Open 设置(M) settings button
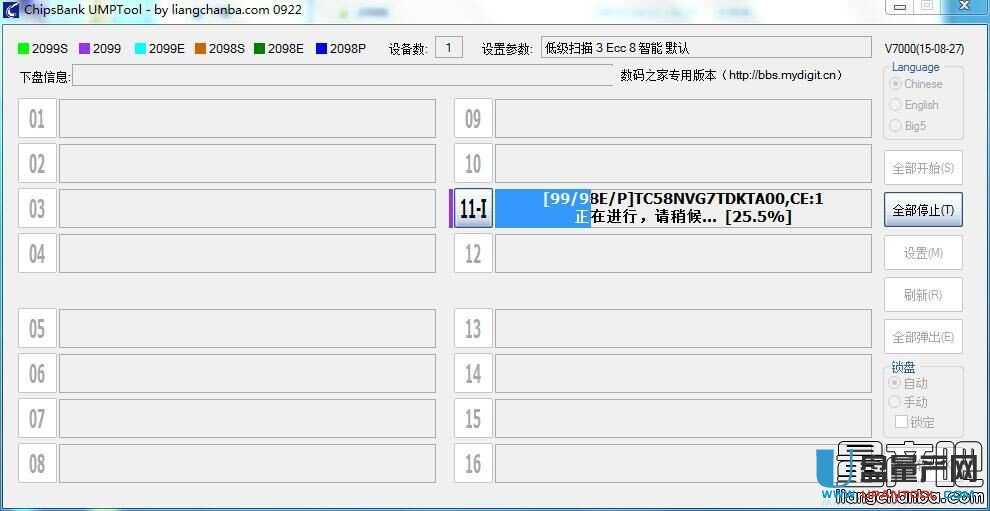The width and height of the screenshot is (990, 511). pyautogui.click(x=923, y=253)
